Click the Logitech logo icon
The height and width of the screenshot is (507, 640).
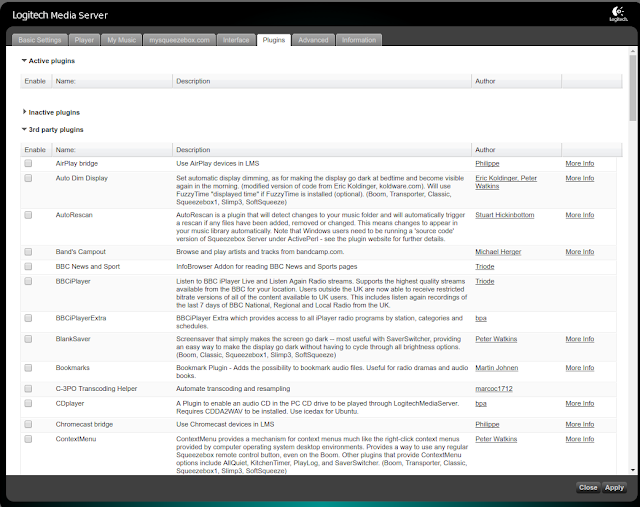point(618,14)
